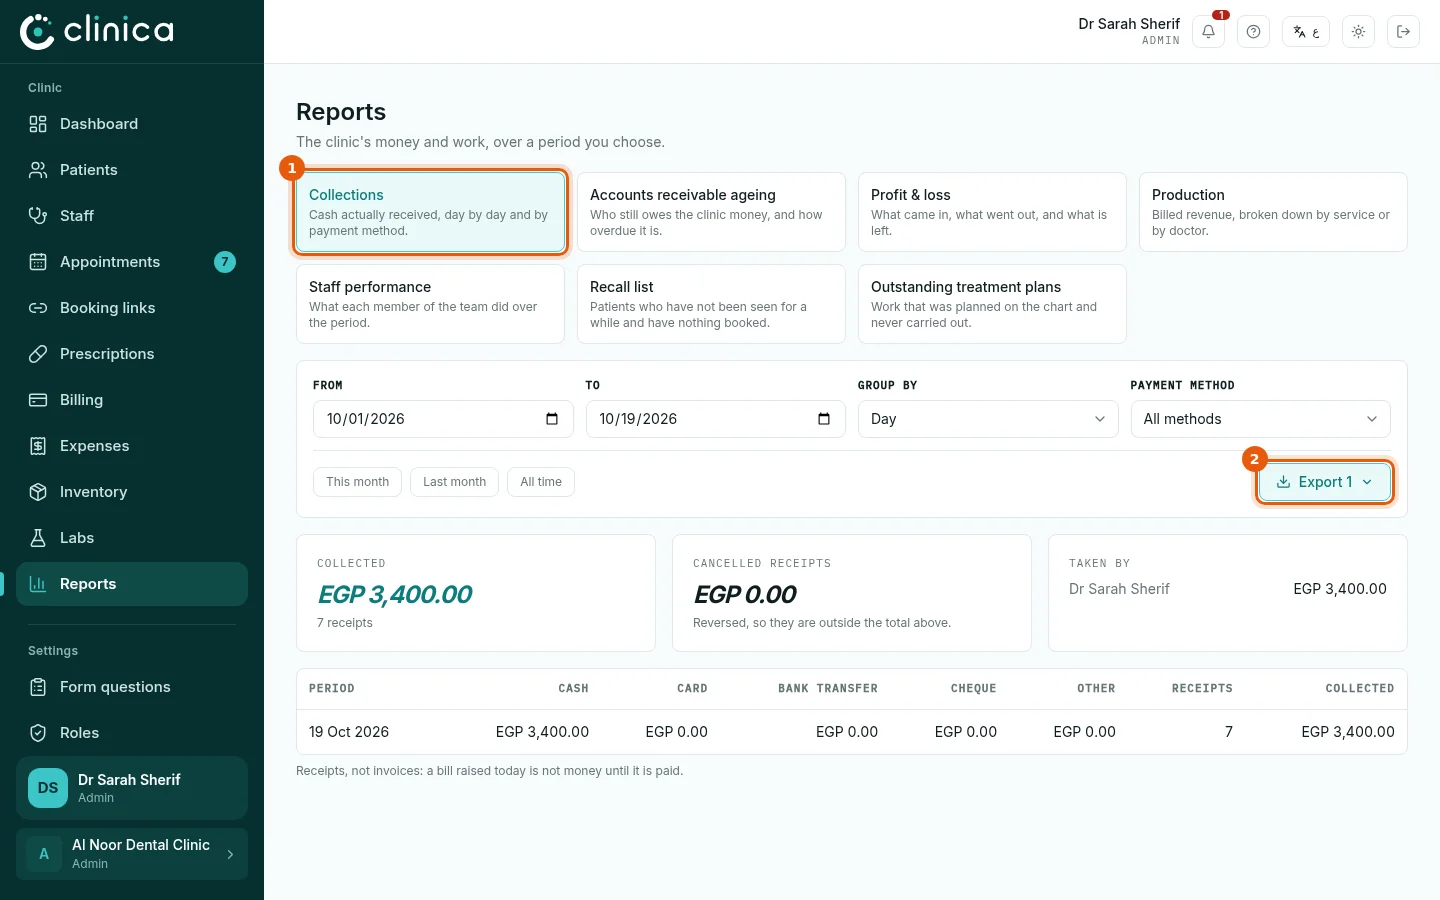Apply the All time date preset
1440x900 pixels.
(541, 482)
